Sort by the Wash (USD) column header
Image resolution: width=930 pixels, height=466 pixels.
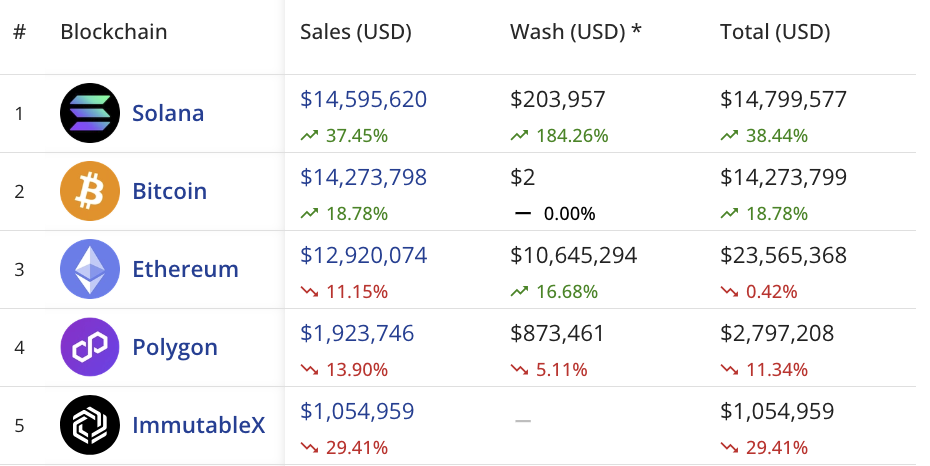[575, 31]
